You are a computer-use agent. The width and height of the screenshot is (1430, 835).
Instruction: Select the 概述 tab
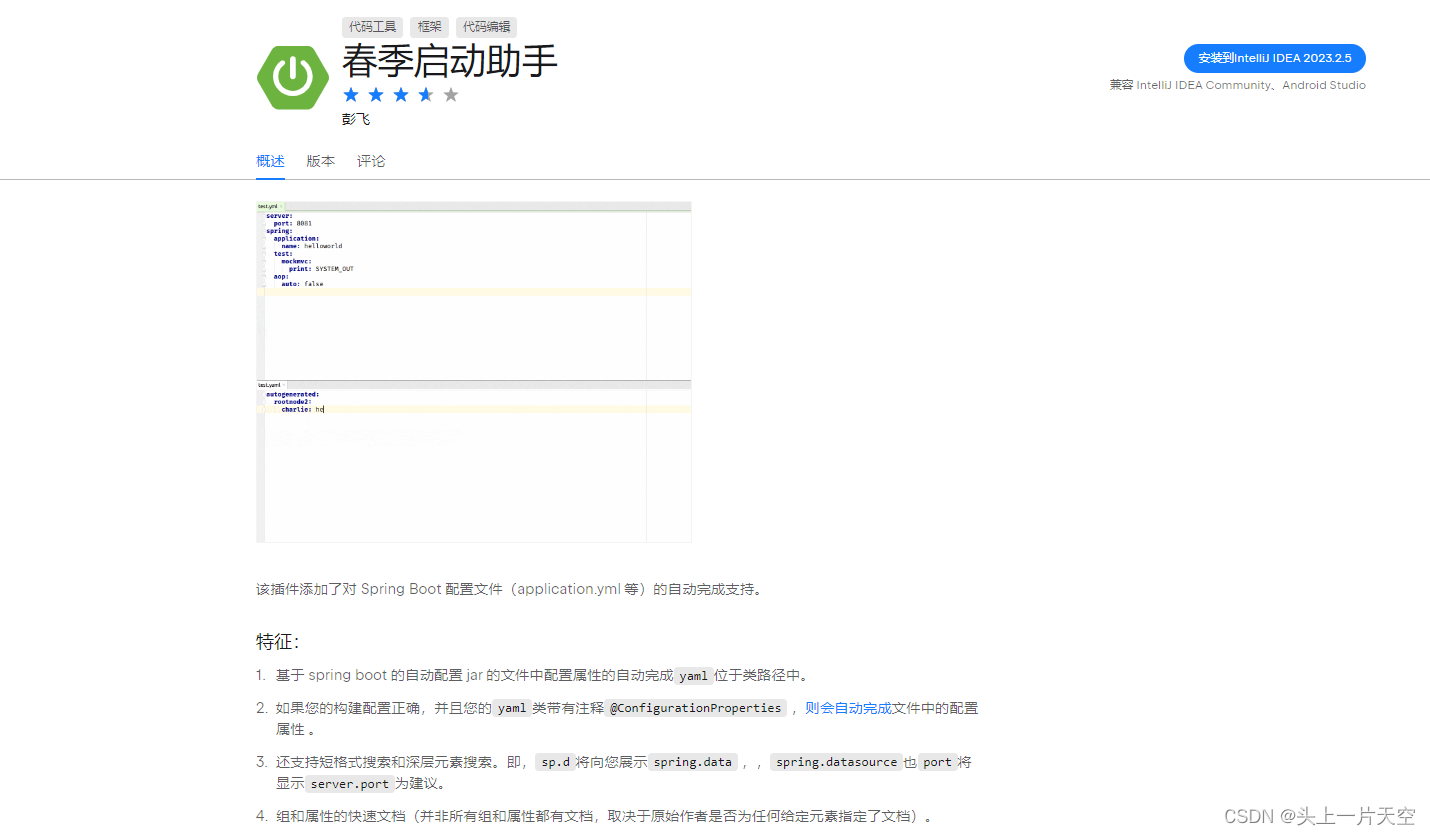pos(269,161)
